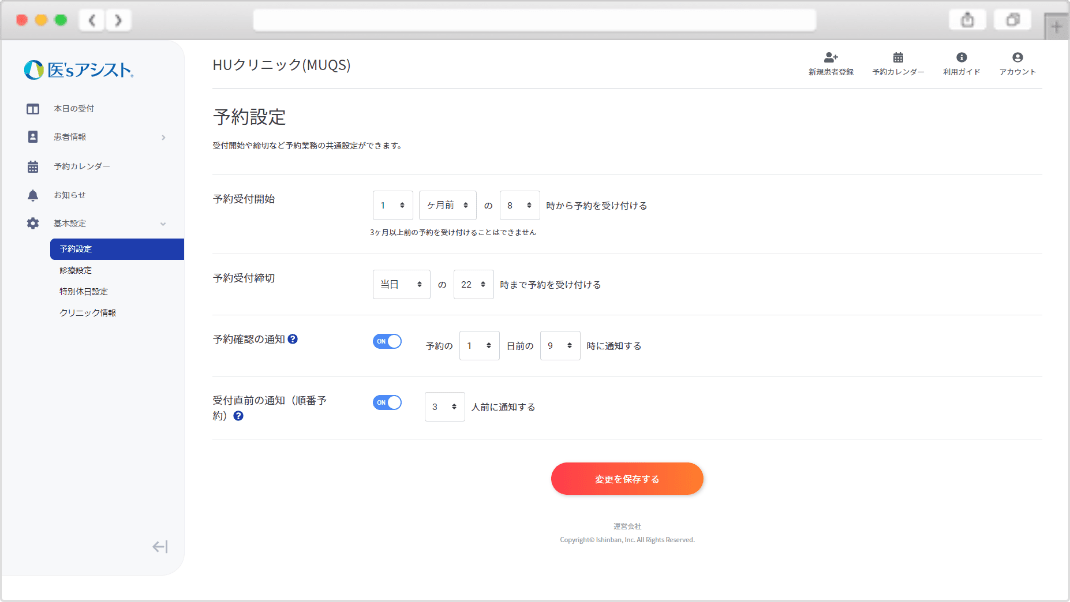Click help icon beside 予約確認の通知

point(293,339)
